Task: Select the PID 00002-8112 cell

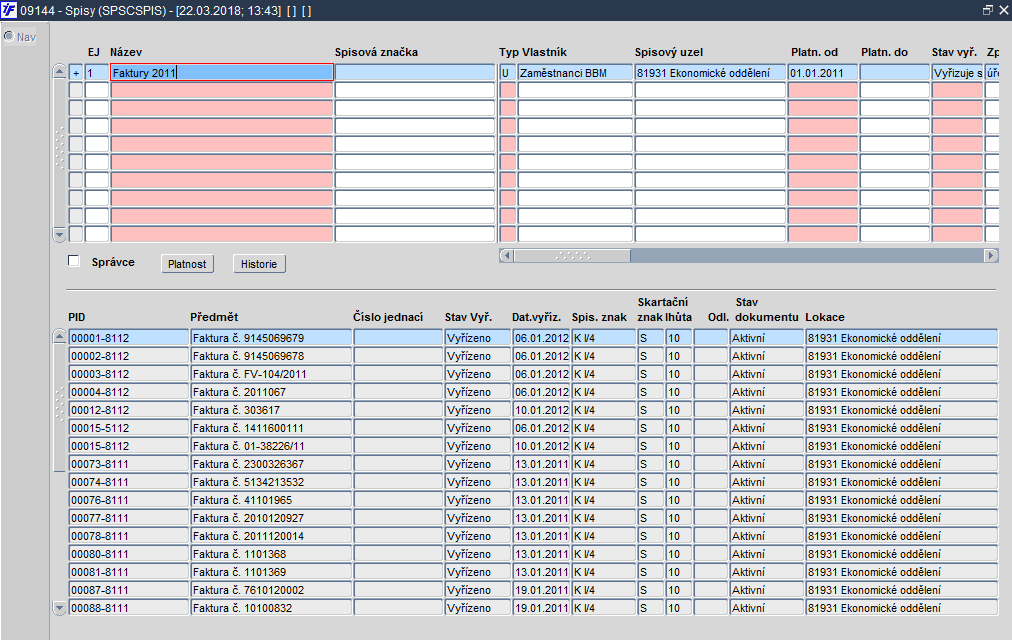Action: tap(129, 355)
